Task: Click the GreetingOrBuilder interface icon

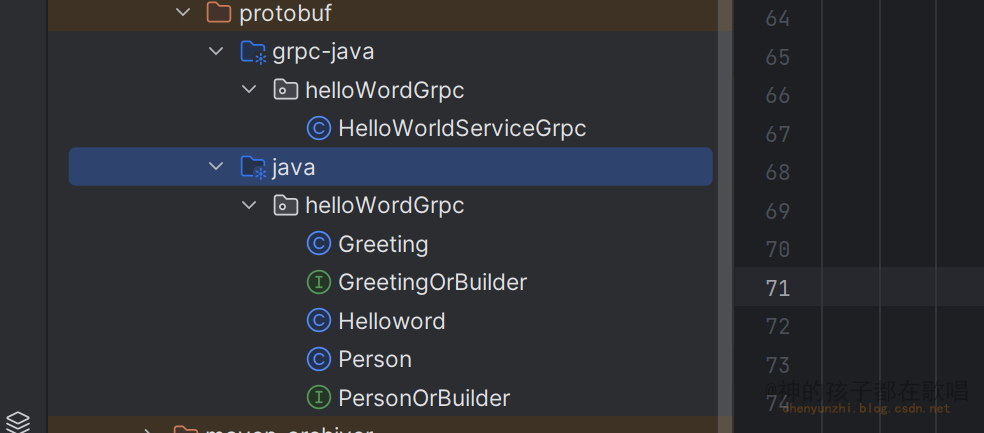Action: coord(319,283)
